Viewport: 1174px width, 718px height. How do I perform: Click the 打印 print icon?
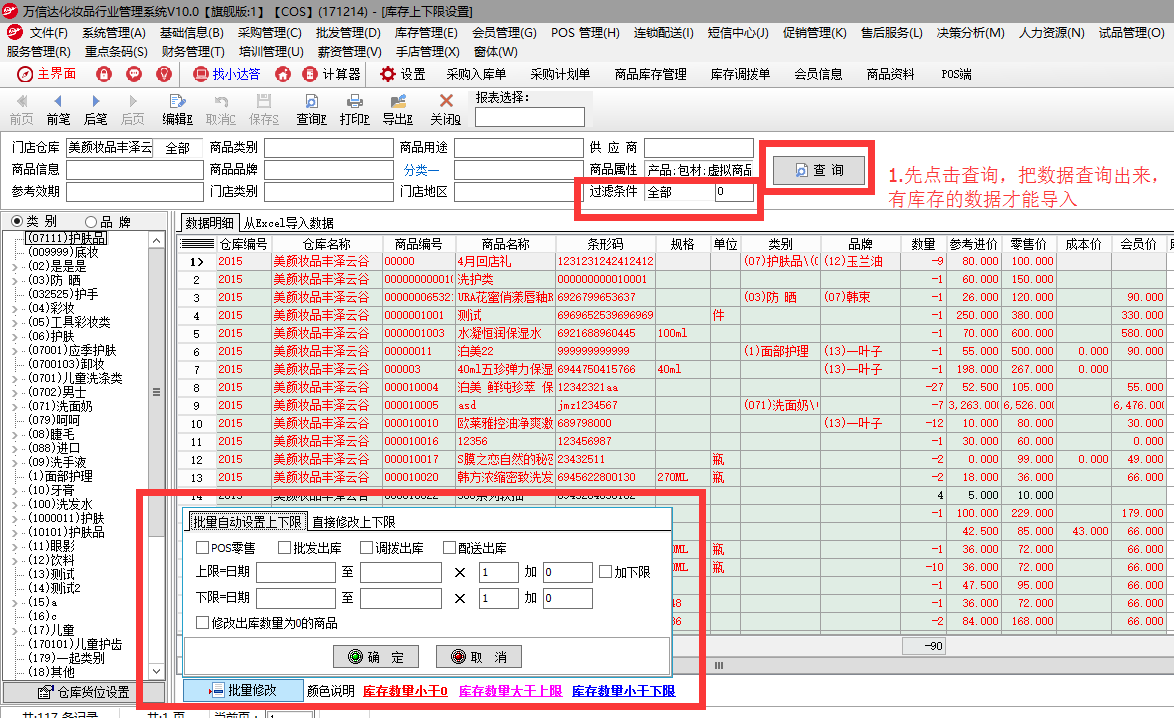tap(354, 109)
